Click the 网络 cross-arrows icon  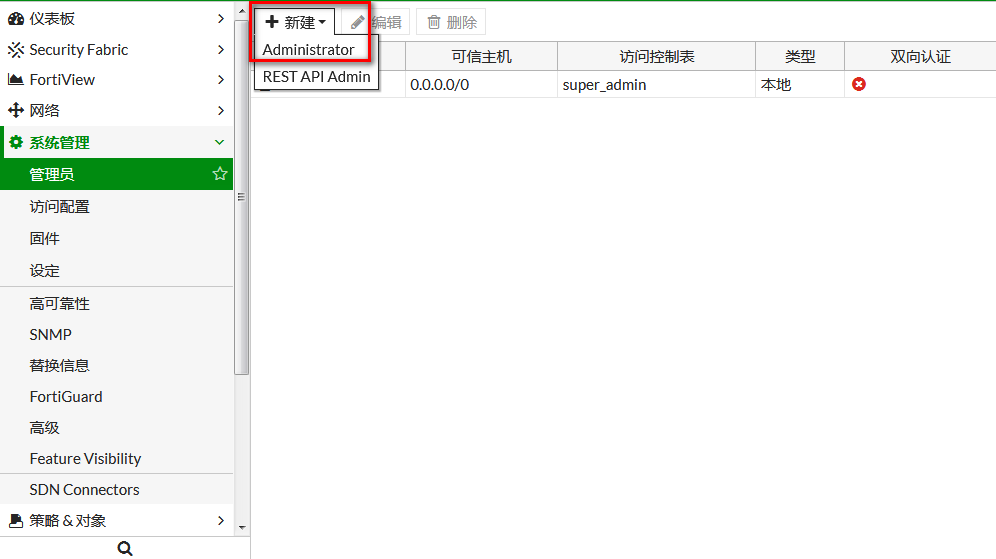pyautogui.click(x=16, y=111)
